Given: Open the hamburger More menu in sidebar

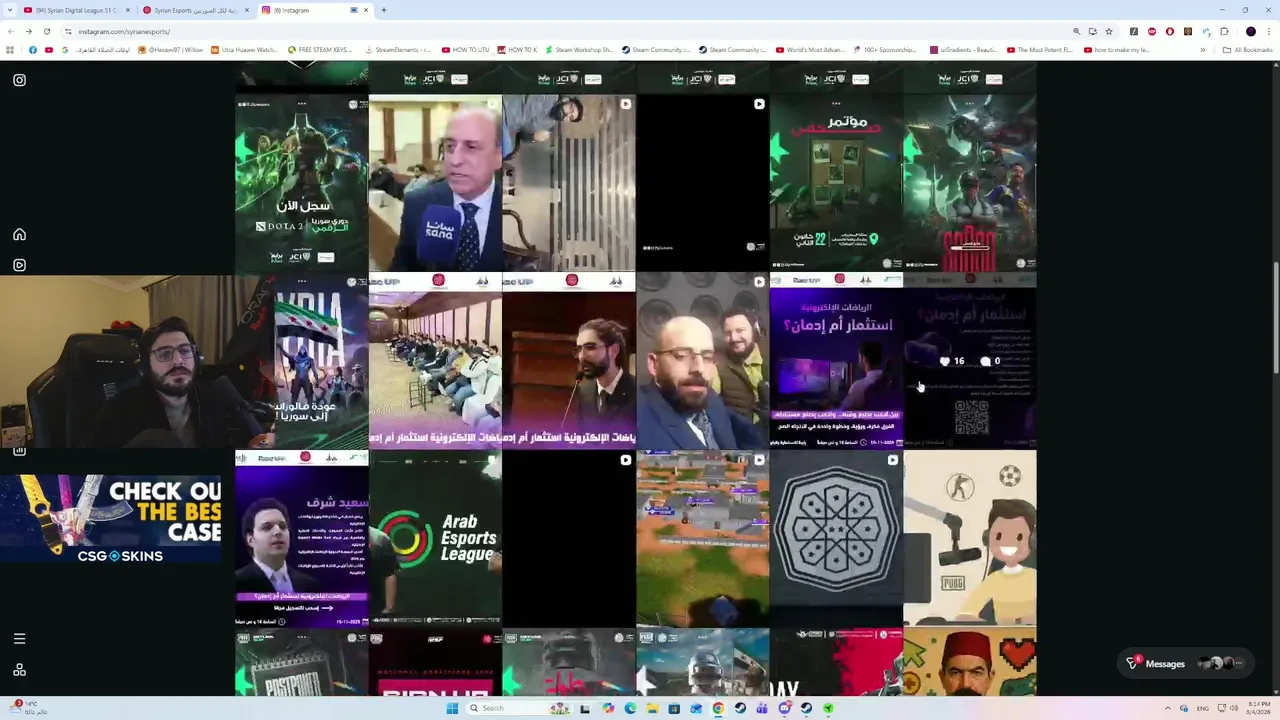Looking at the screenshot, I should [x=19, y=638].
